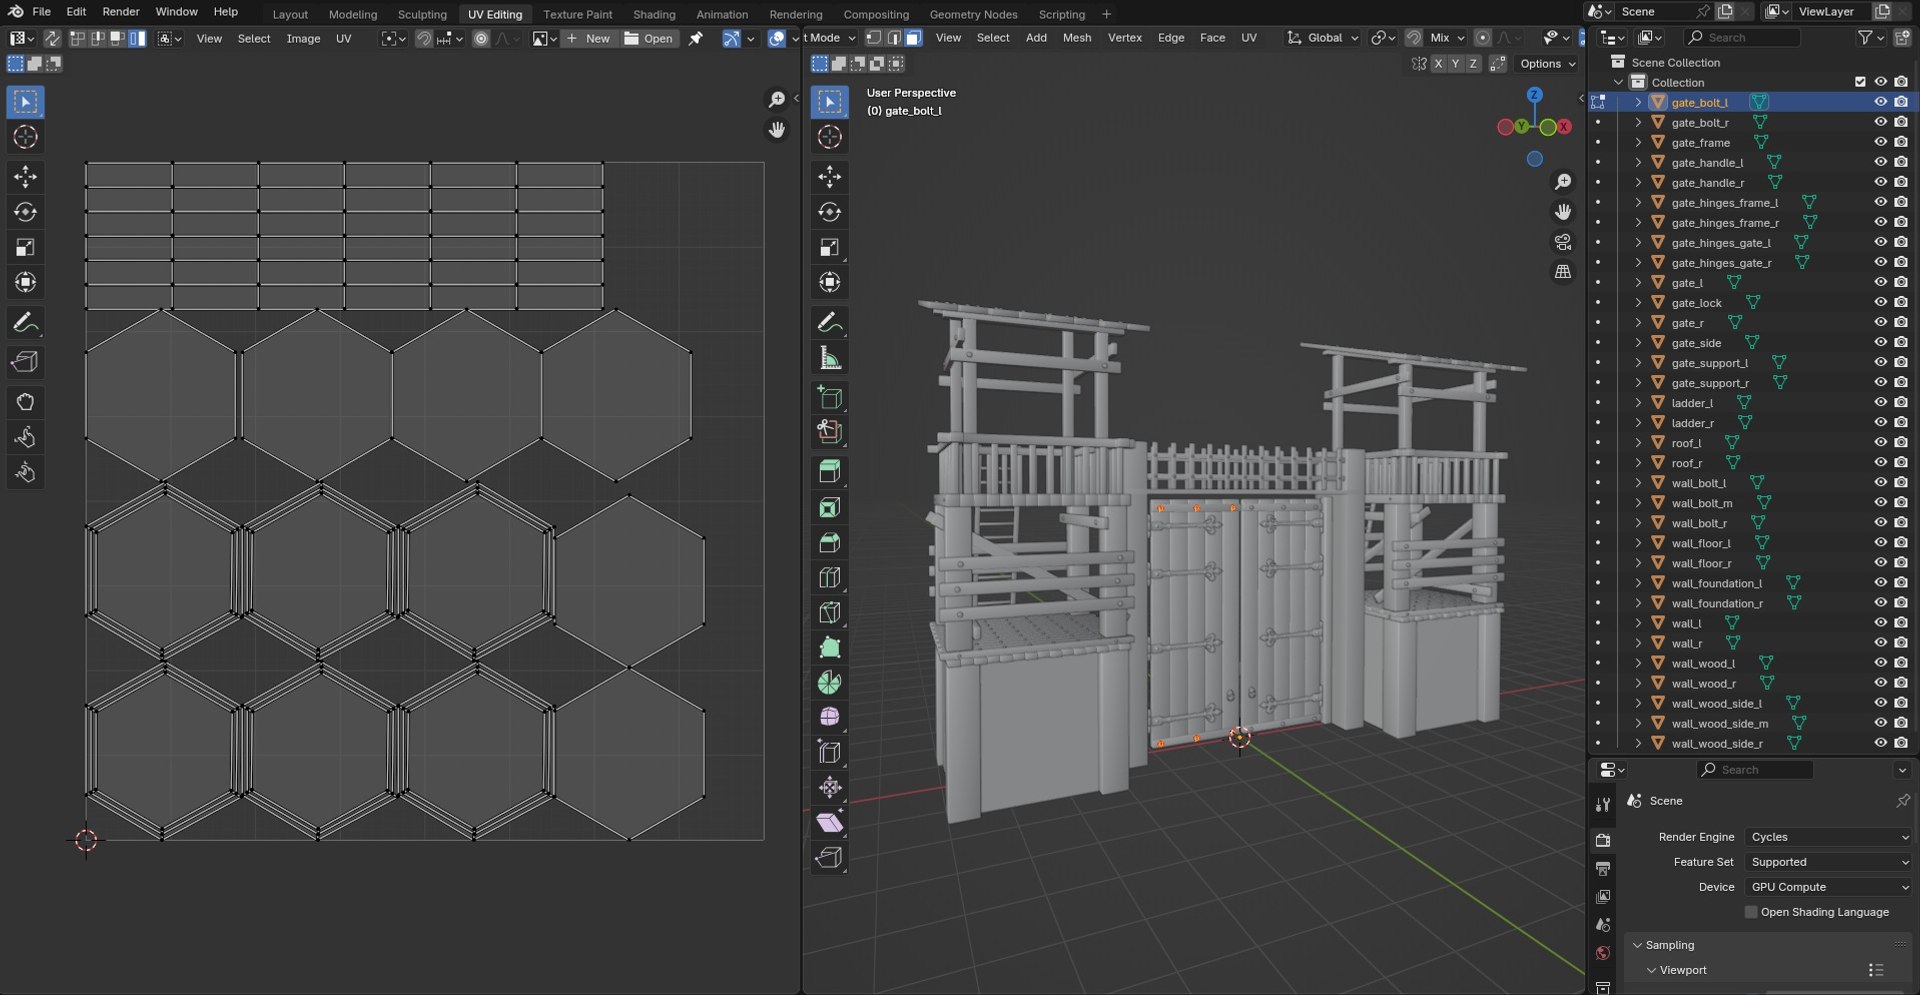Toggle visibility of roof_l object
Image resolution: width=1920 pixels, height=995 pixels.
point(1880,442)
